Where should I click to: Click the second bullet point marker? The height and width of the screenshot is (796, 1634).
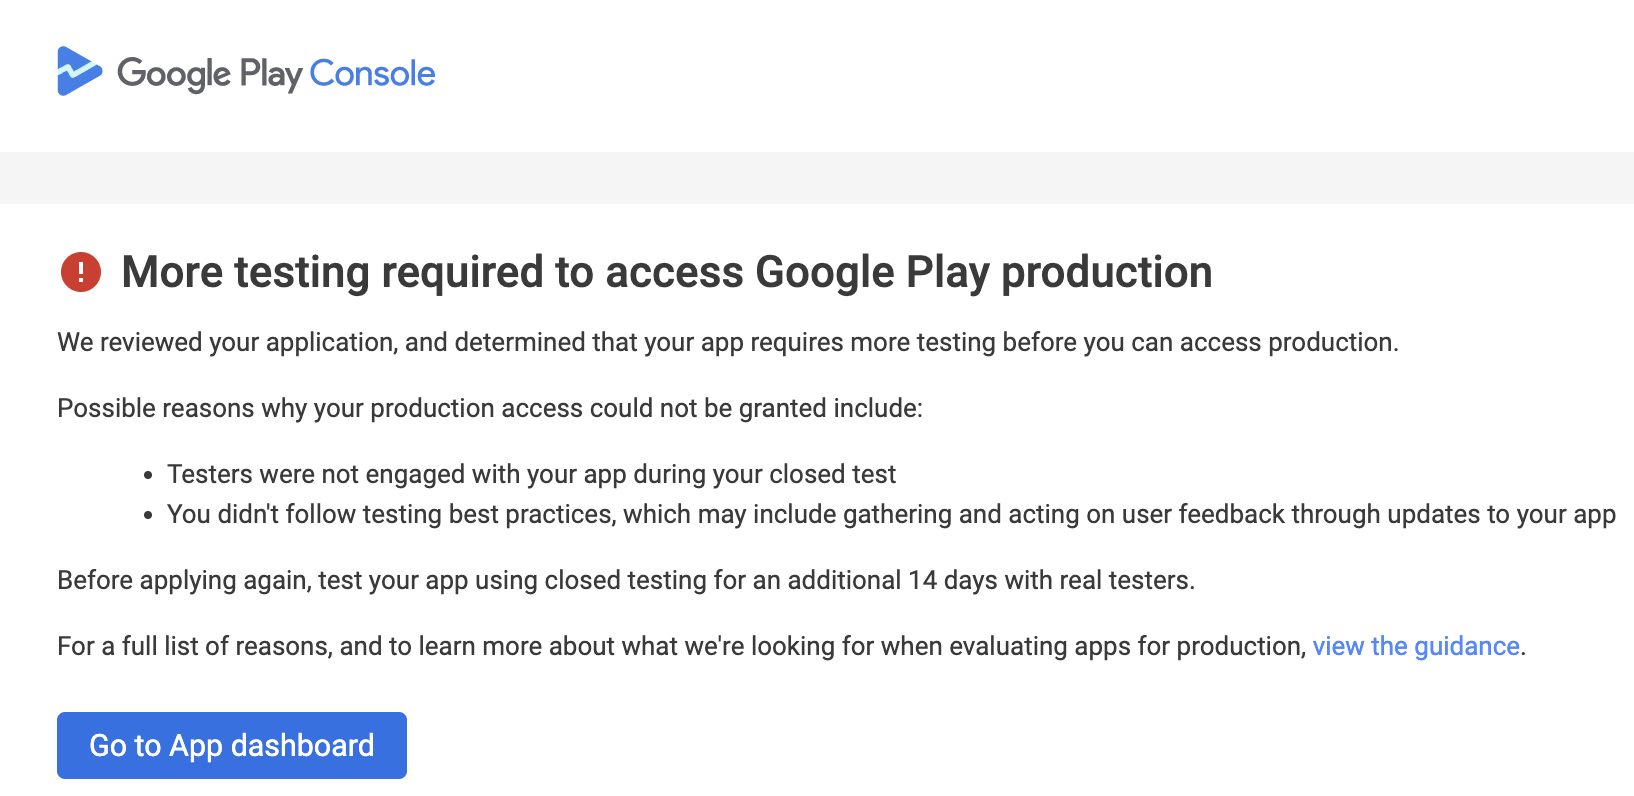(148, 516)
